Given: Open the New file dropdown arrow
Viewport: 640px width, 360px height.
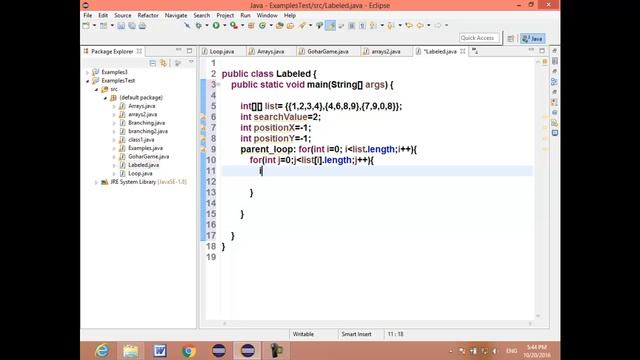Looking at the screenshot, I should point(94,26).
